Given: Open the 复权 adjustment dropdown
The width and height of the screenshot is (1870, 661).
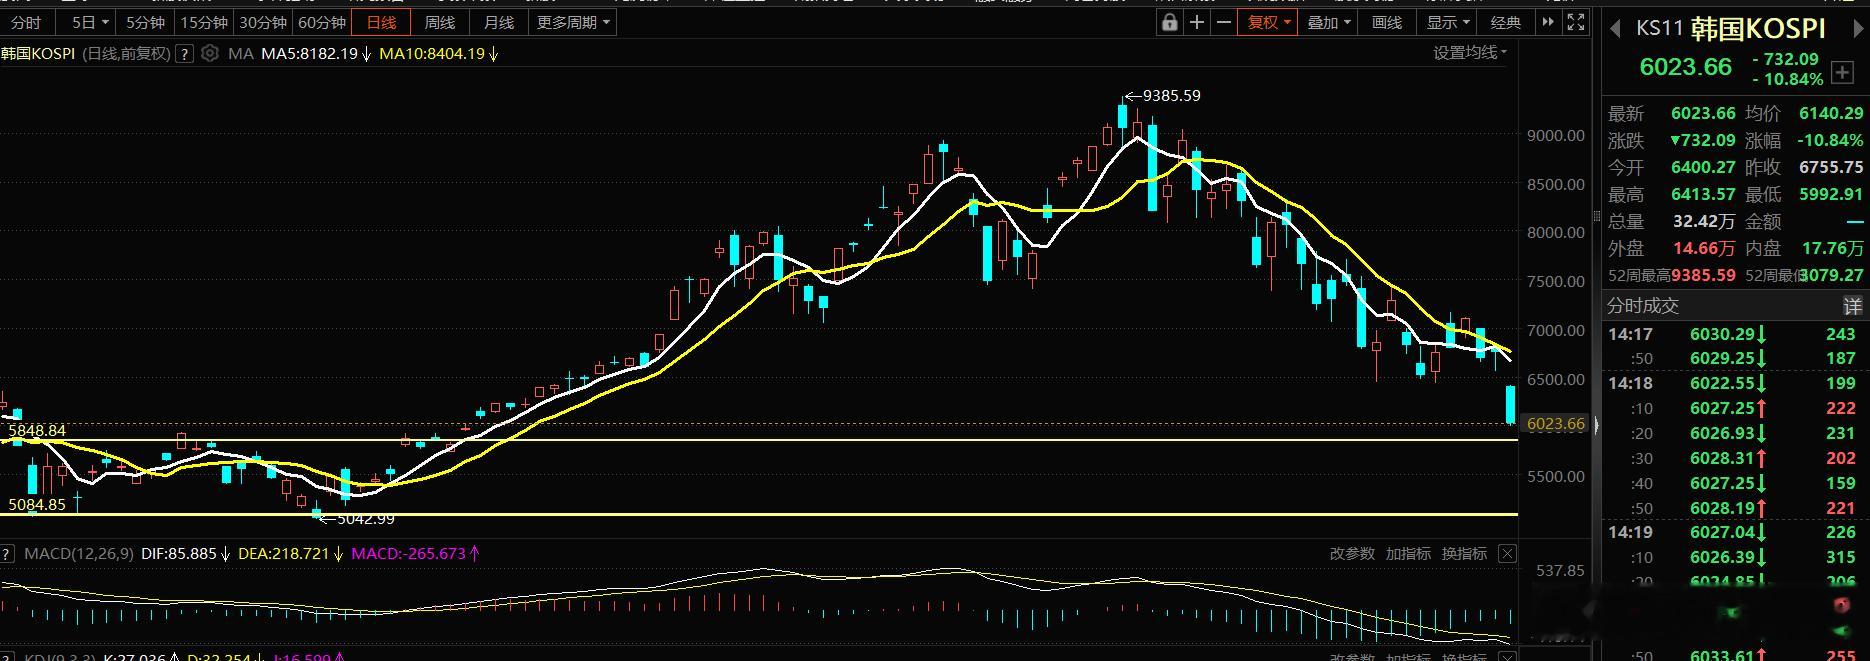Looking at the screenshot, I should click(x=1268, y=22).
